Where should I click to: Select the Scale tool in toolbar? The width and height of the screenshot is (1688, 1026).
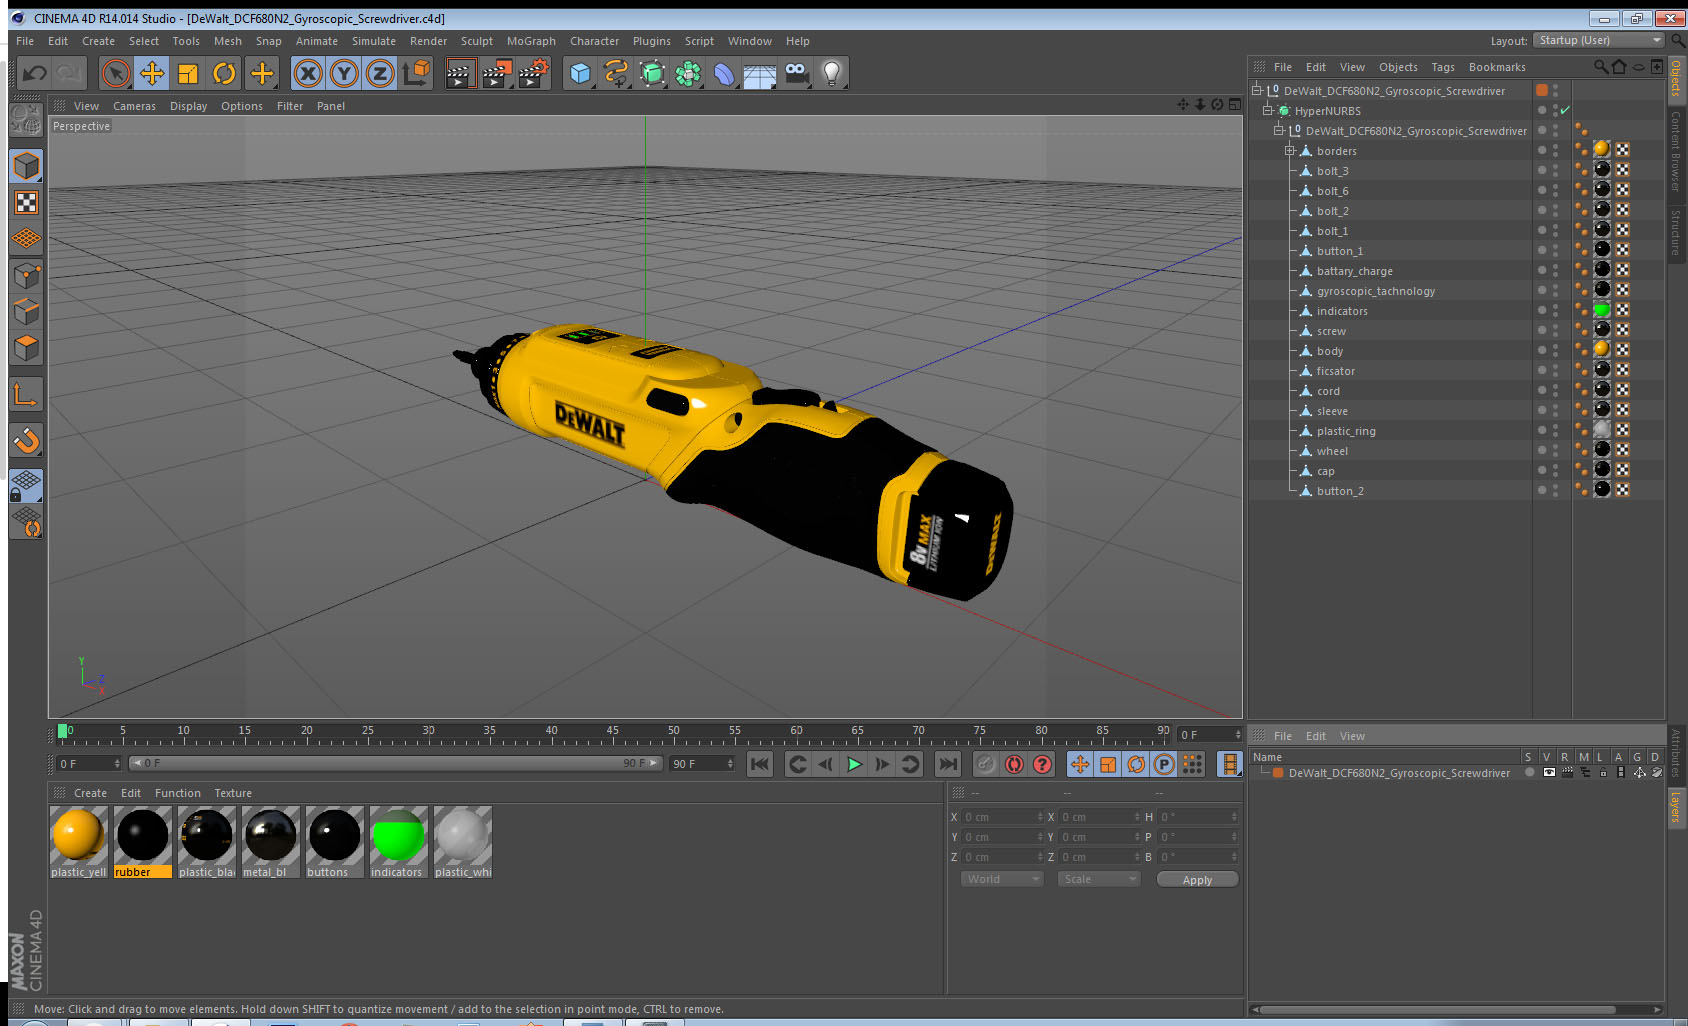[x=188, y=73]
